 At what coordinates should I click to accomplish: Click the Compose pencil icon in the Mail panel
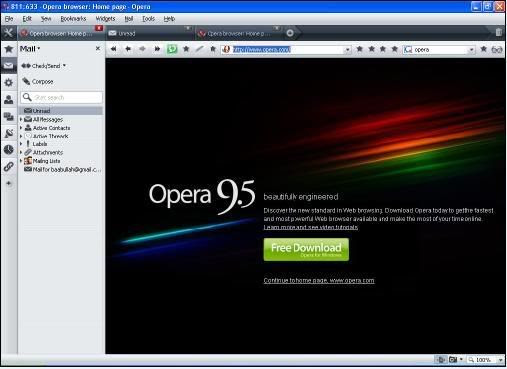(x=26, y=81)
